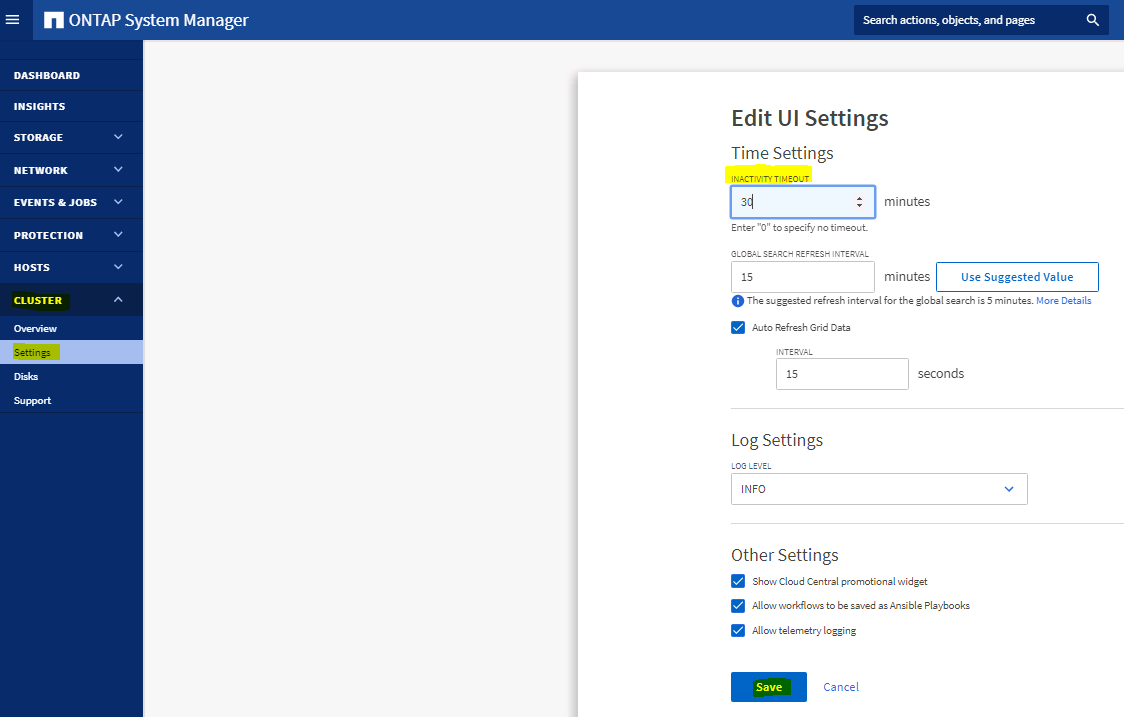The height and width of the screenshot is (717, 1124).
Task: Open the hamburger navigation menu
Action: click(13, 20)
